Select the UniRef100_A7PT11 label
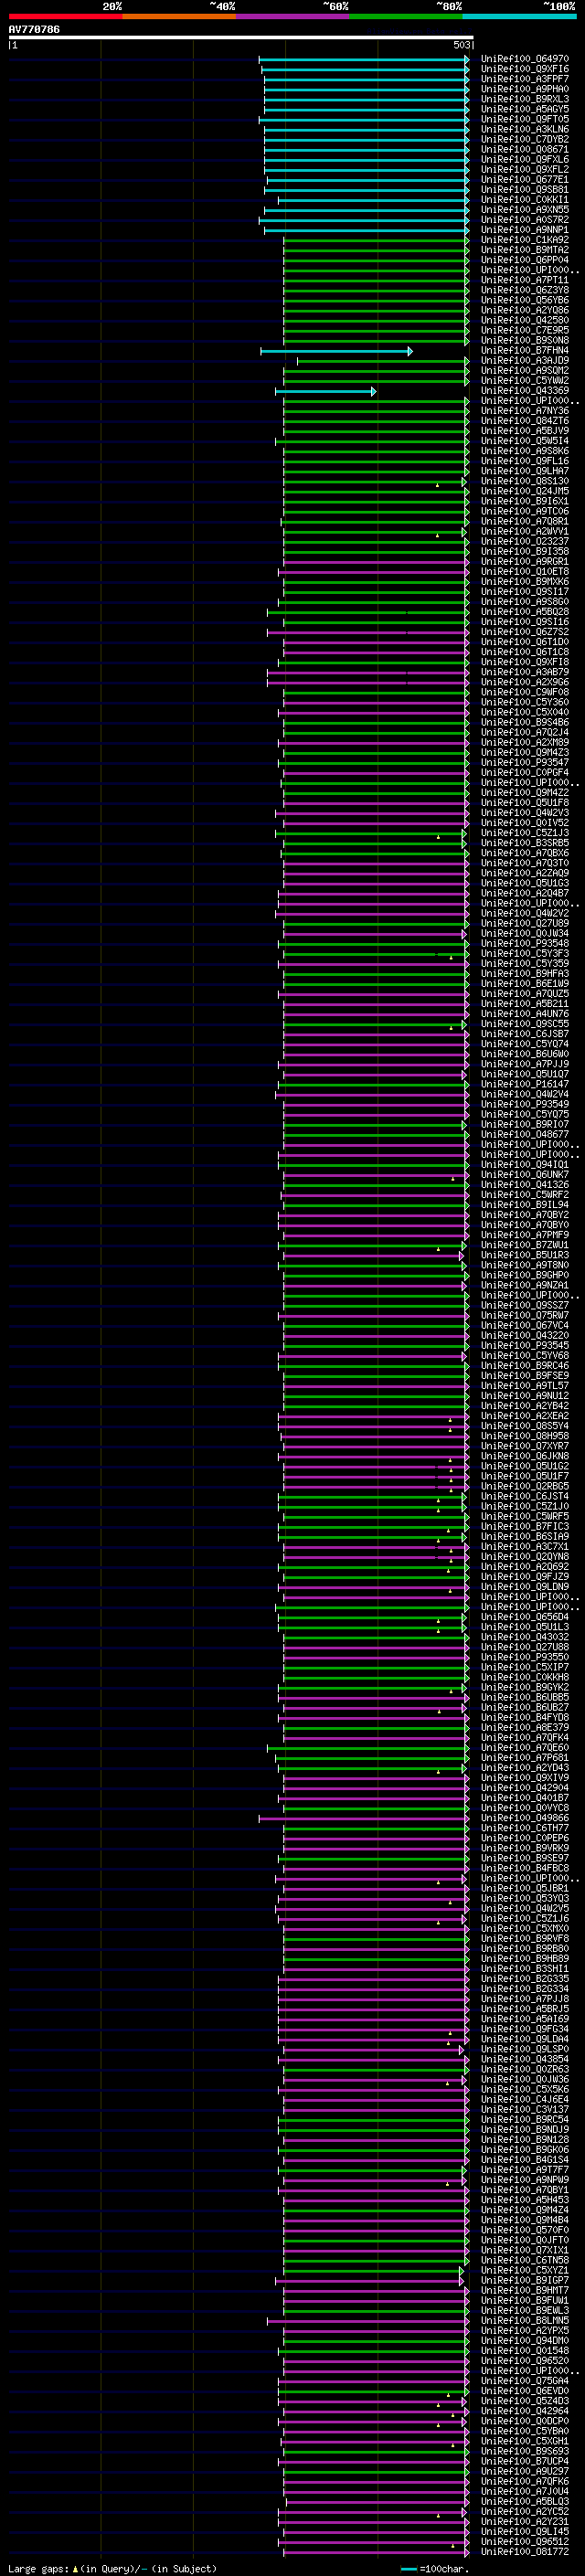 [525, 280]
